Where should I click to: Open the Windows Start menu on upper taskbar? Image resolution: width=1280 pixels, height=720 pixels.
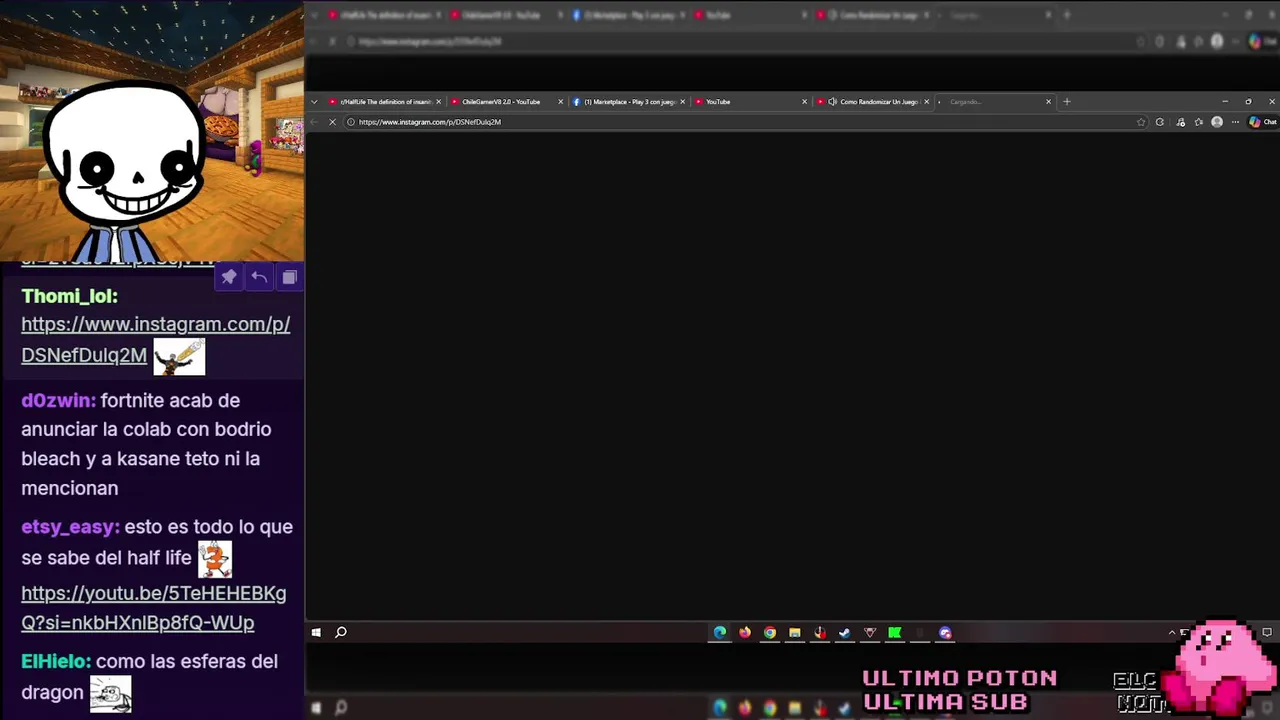coord(316,632)
